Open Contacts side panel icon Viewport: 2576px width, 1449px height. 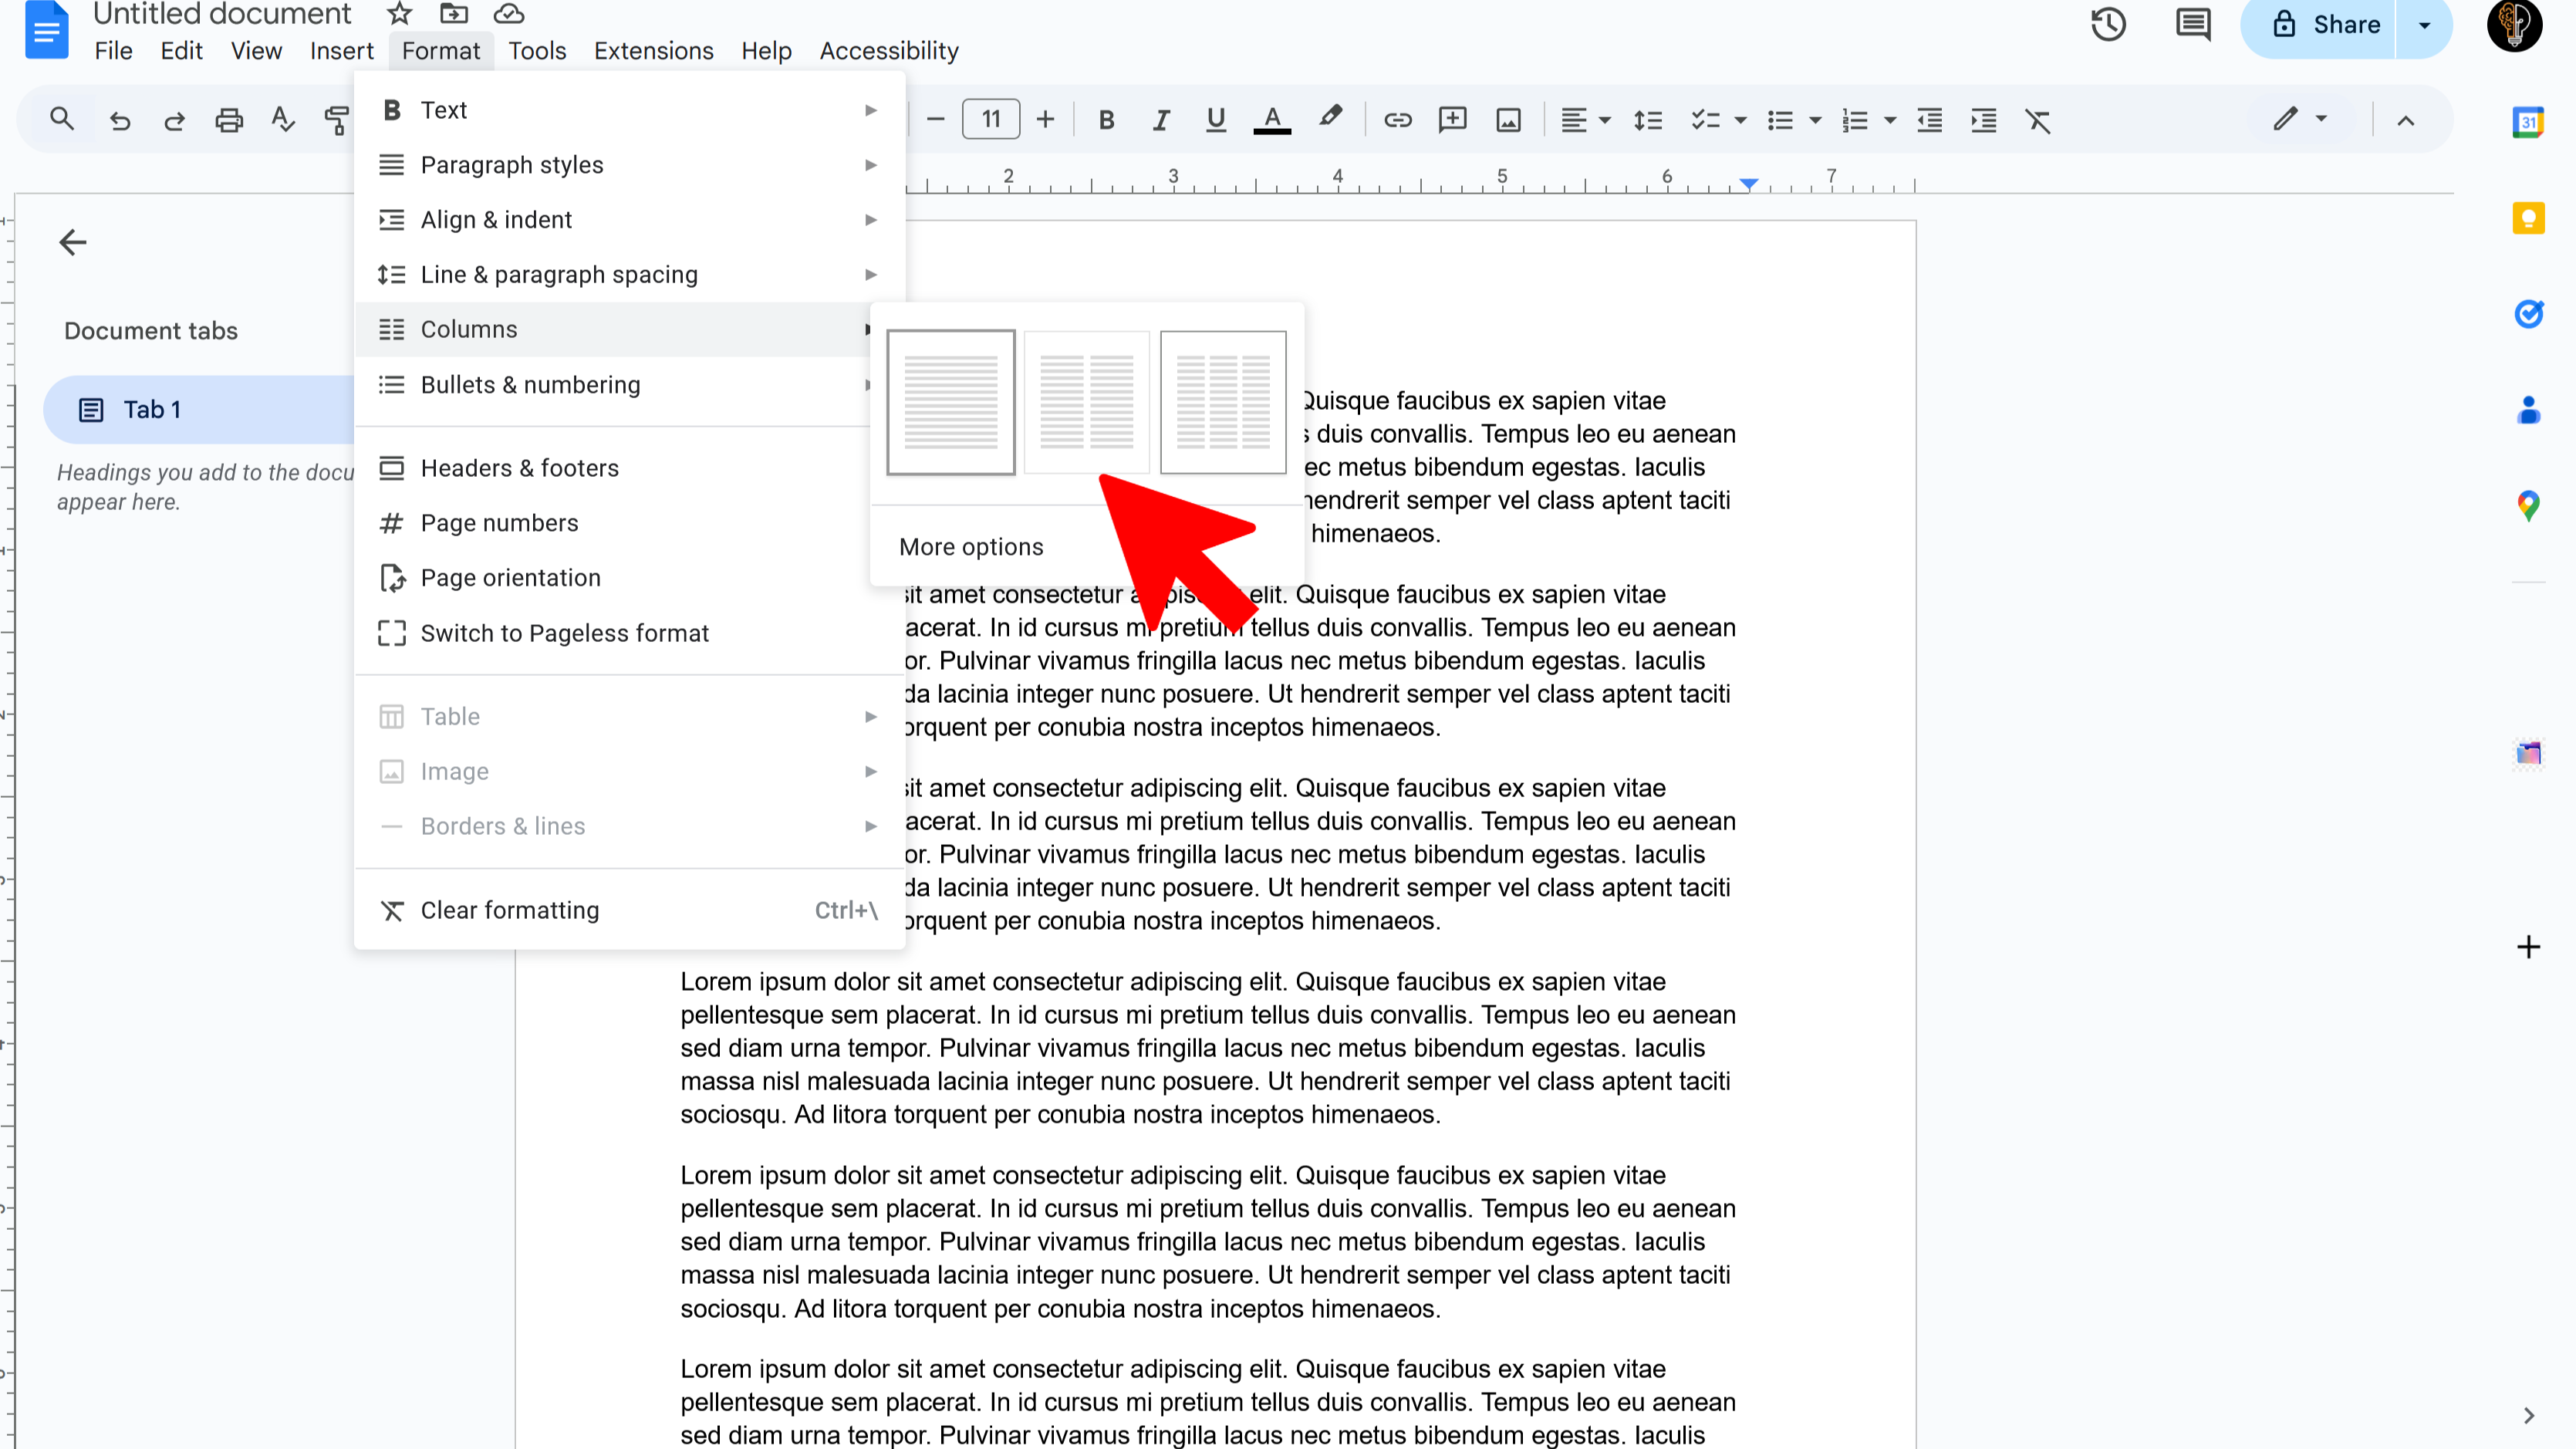pyautogui.click(x=2528, y=410)
